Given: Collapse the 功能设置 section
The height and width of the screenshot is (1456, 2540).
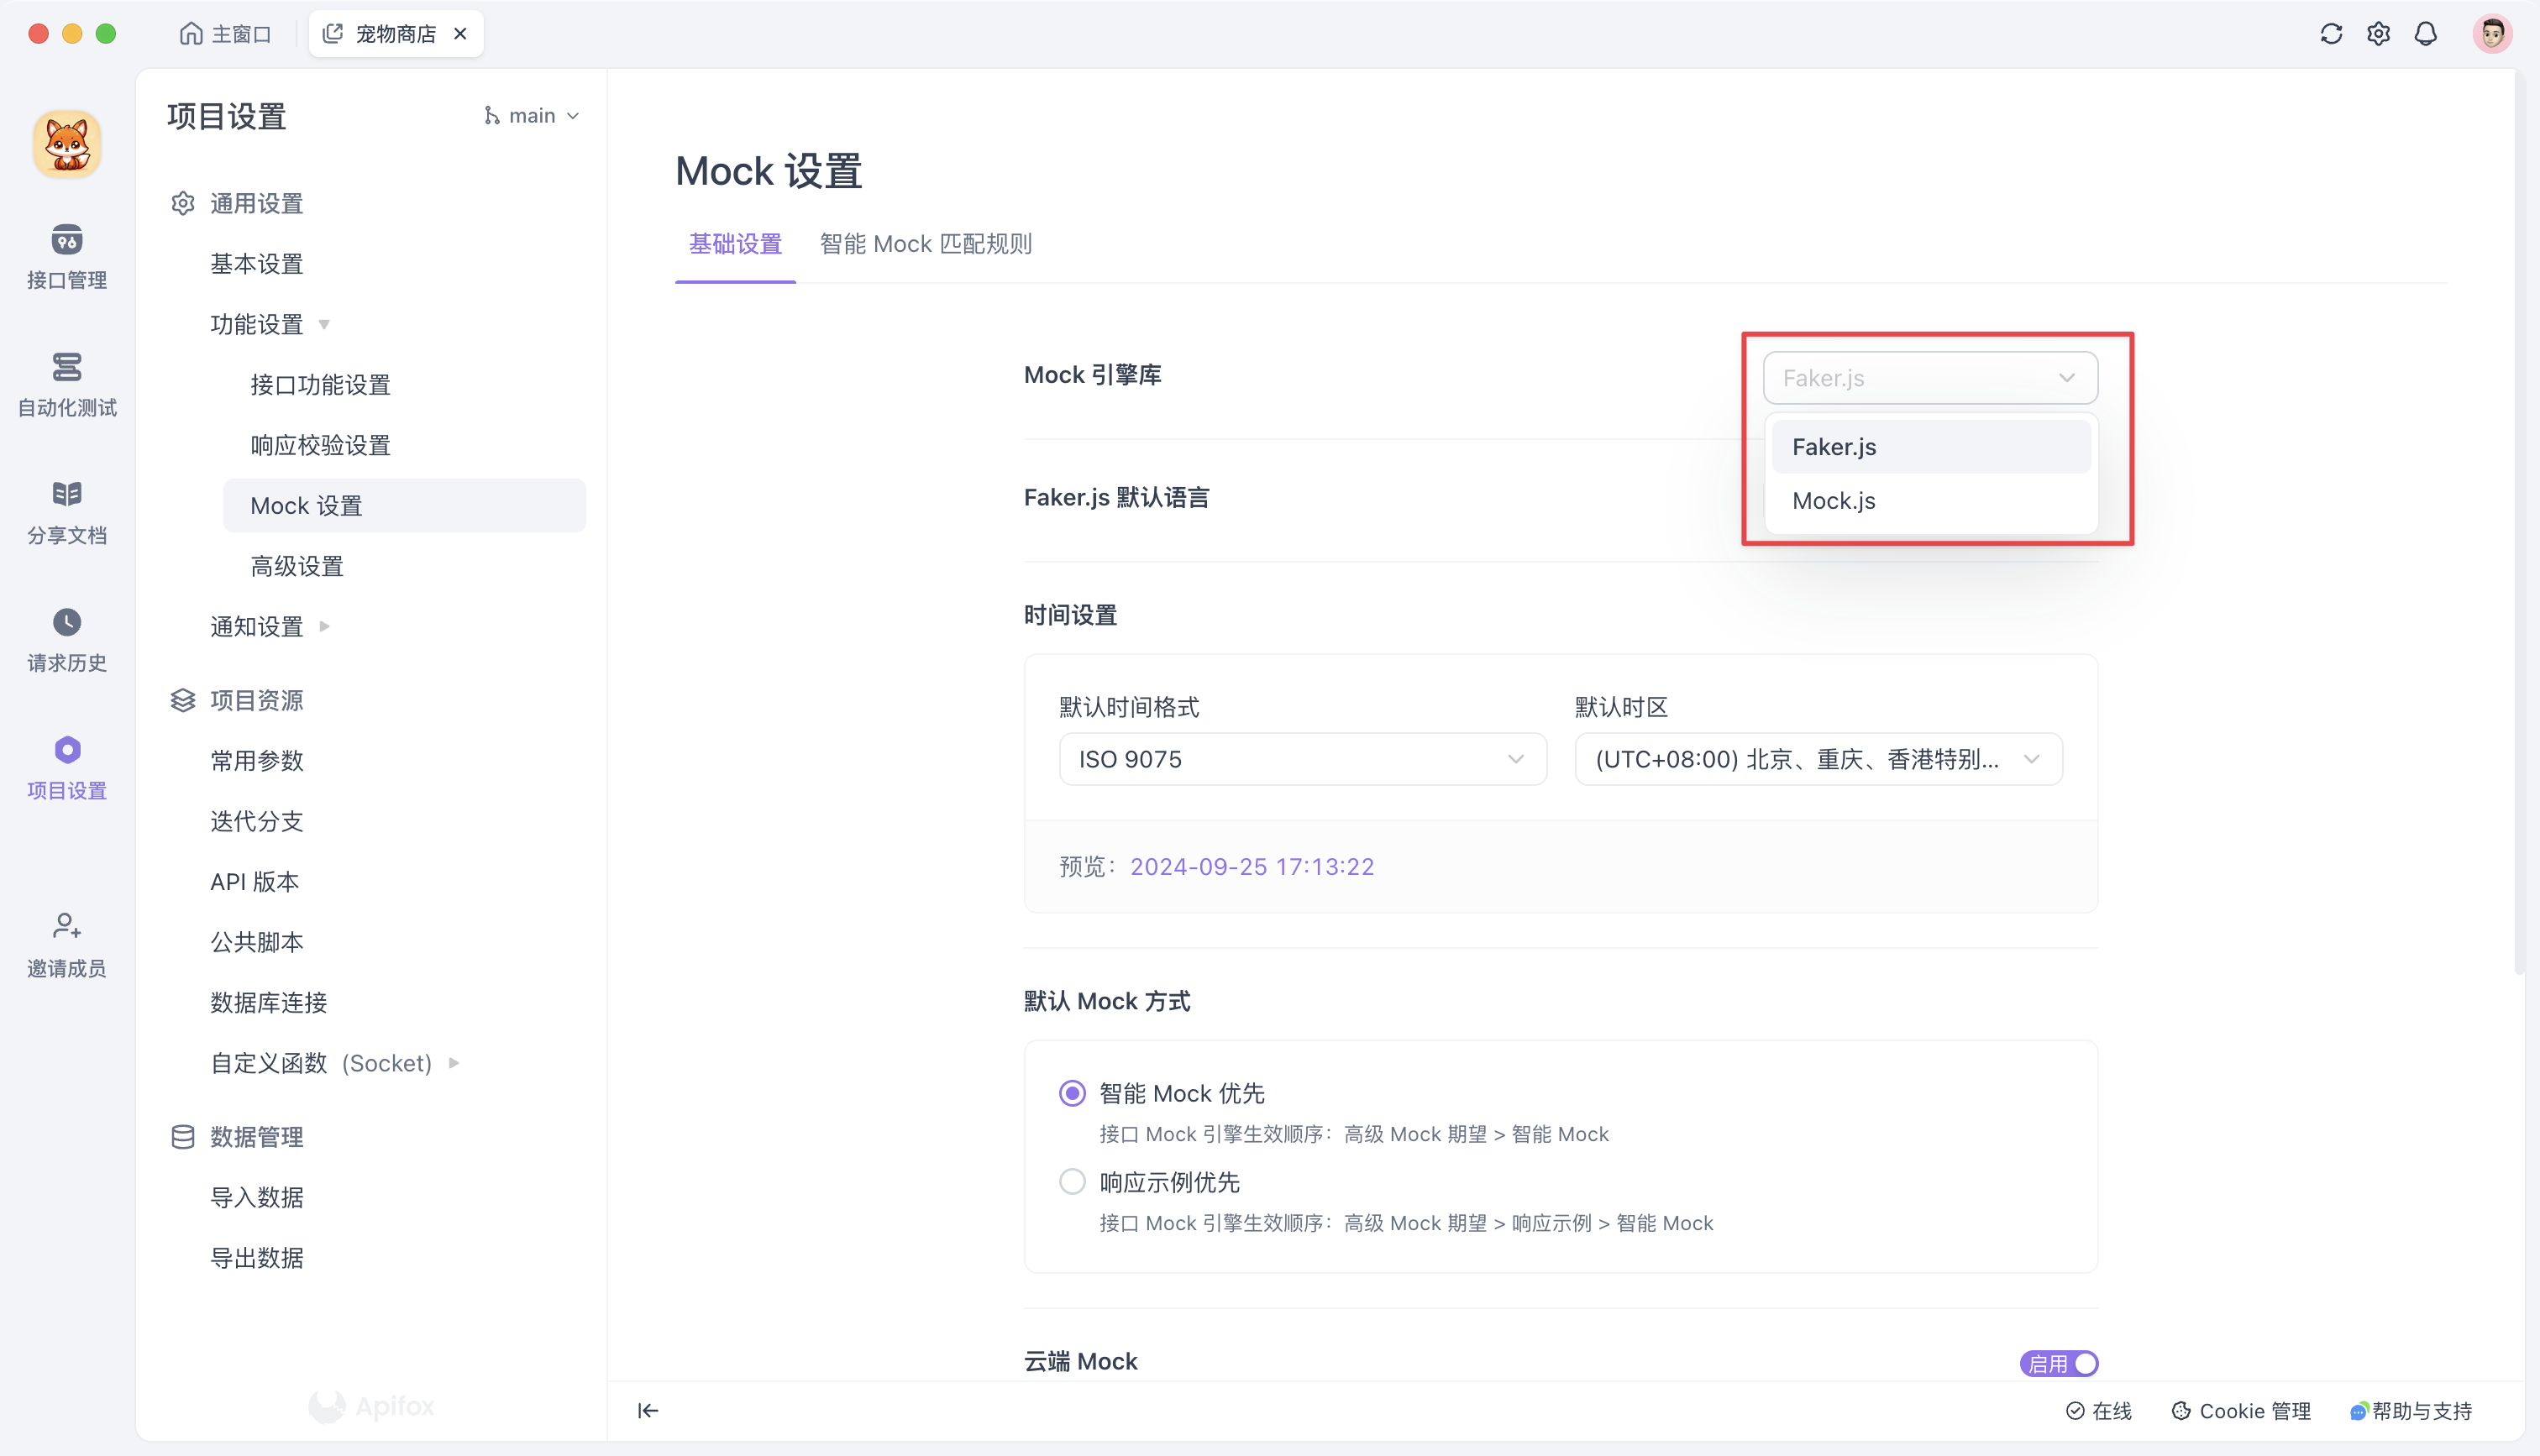Looking at the screenshot, I should [323, 324].
